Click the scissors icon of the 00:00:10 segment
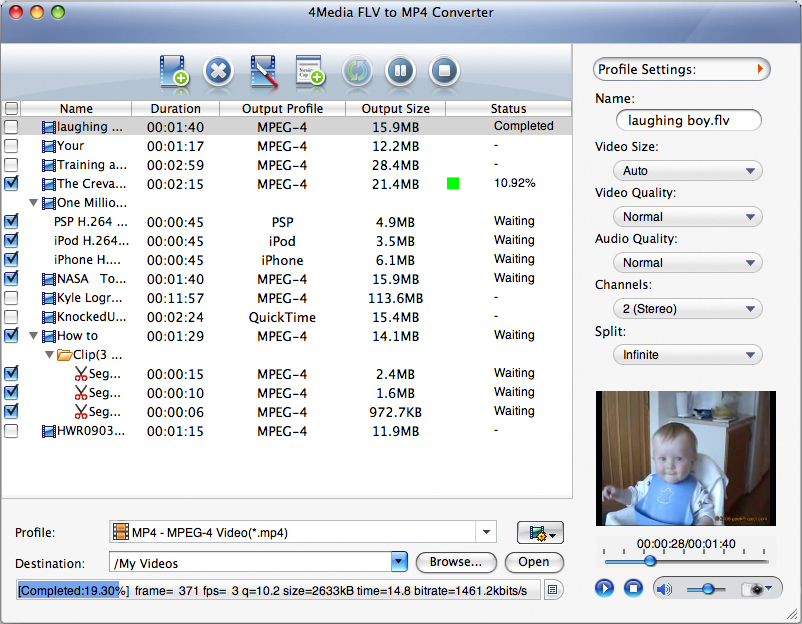The image size is (802, 624). click(x=81, y=393)
